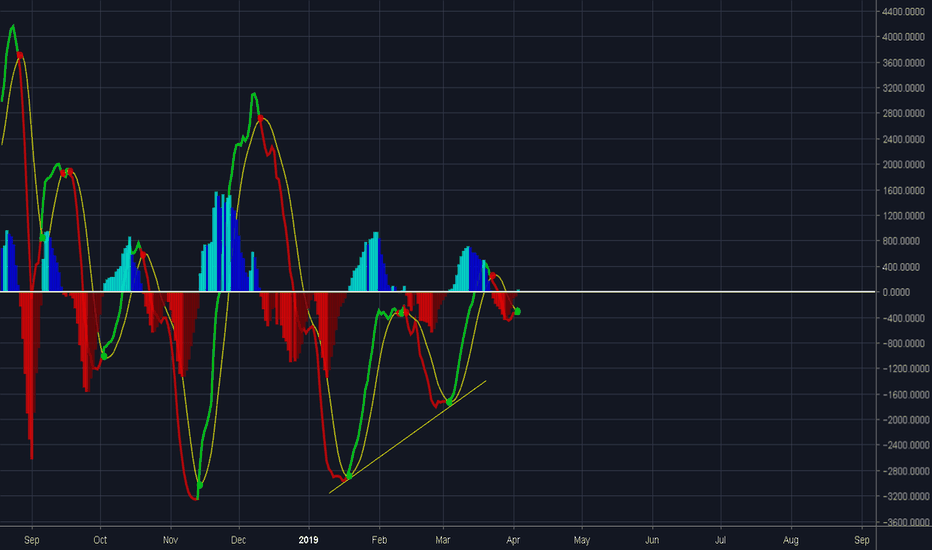Click the Oct label on time axis
The height and width of the screenshot is (550, 932).
(100, 540)
